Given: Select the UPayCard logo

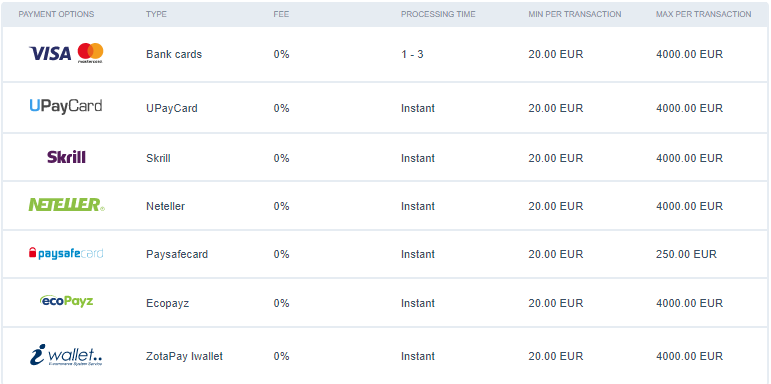Looking at the screenshot, I should tap(66, 107).
